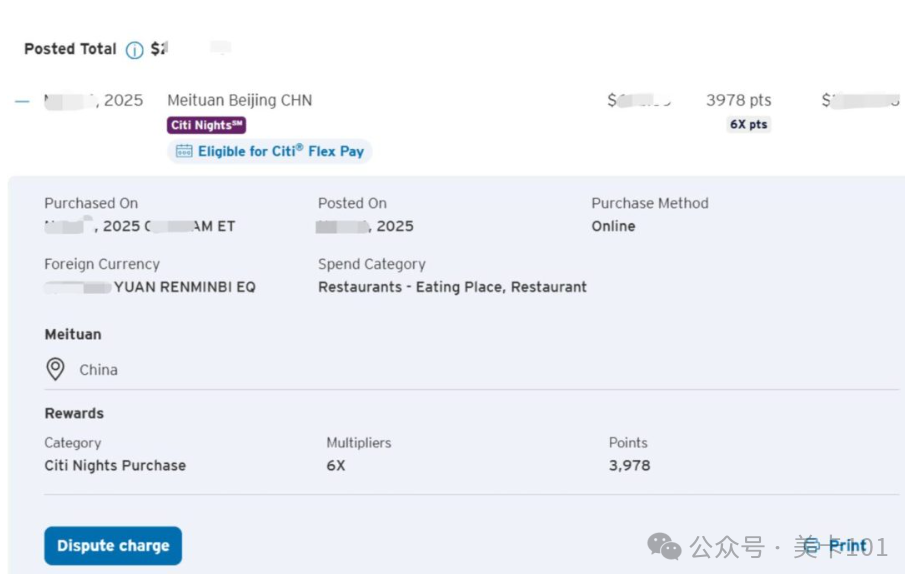Click the Restaurants - Eating Place spend category
Screen dimensions: 918x584
pos(452,287)
